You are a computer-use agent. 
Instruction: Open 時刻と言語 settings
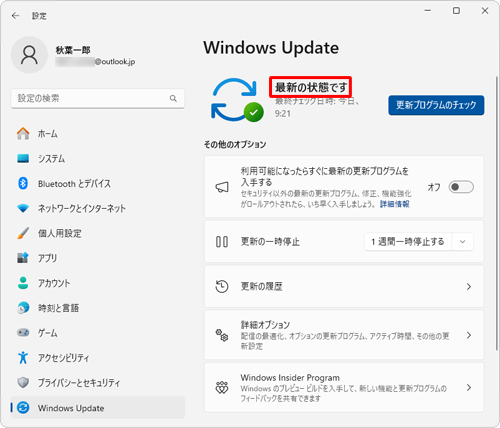(x=98, y=308)
